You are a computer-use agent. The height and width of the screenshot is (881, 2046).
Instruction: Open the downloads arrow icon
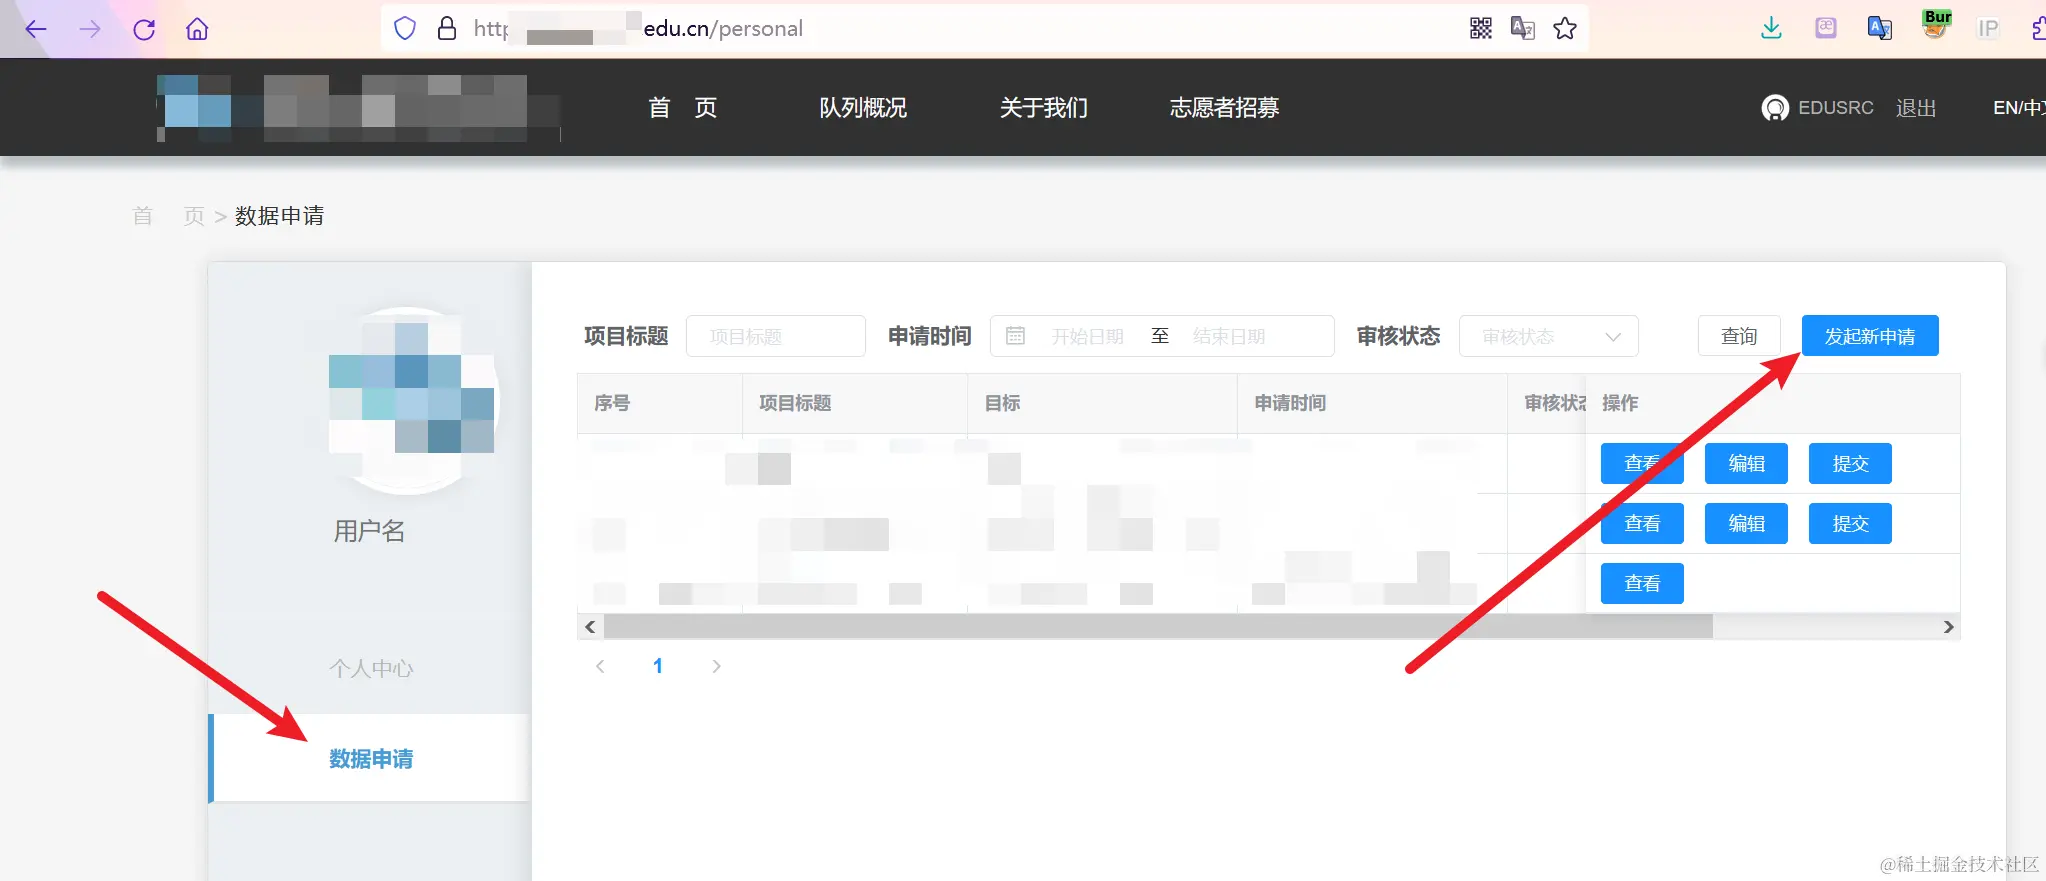pyautogui.click(x=1771, y=28)
